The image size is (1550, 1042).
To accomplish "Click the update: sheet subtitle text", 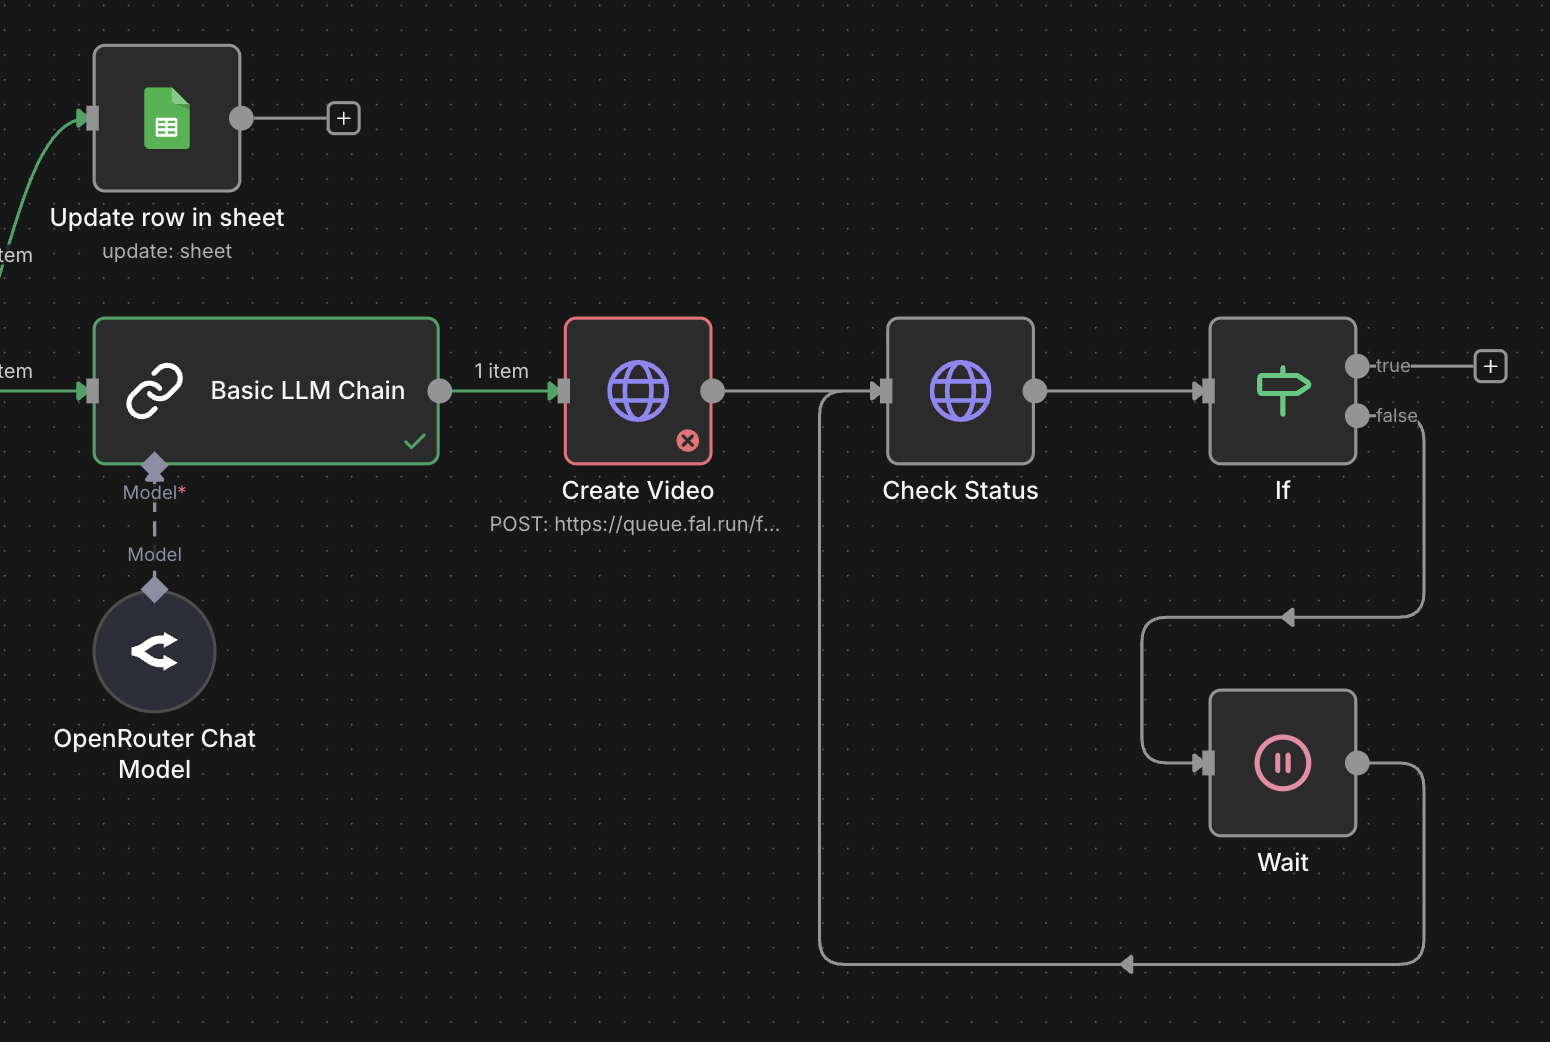I will coord(167,251).
